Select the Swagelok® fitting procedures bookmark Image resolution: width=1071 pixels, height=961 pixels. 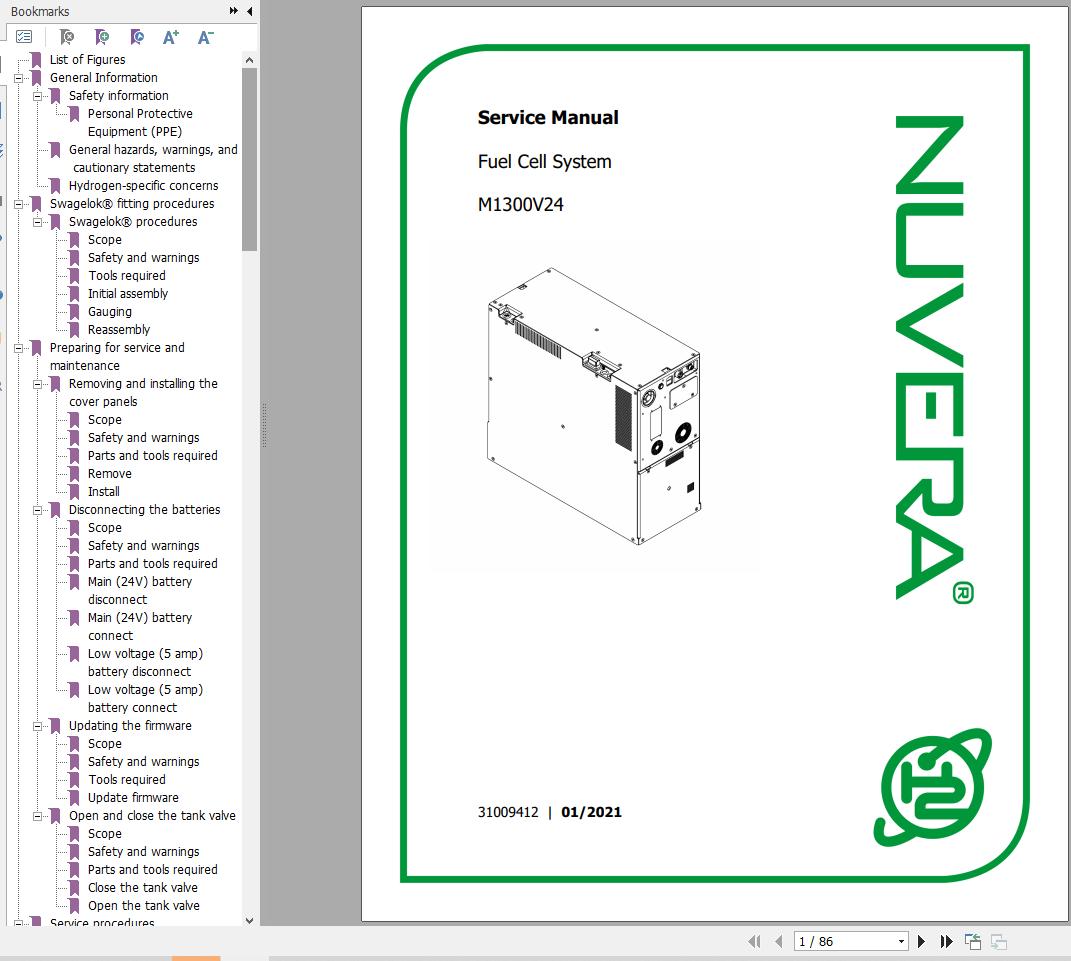coord(132,204)
